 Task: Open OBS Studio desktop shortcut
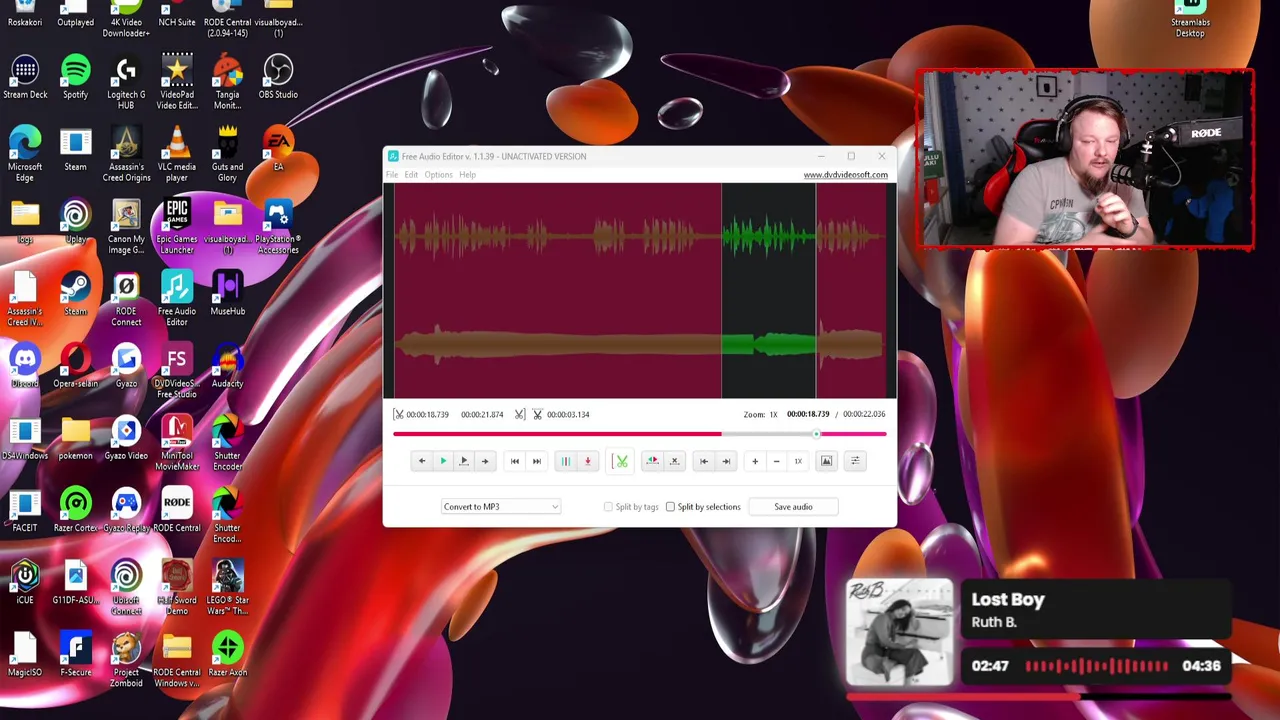click(x=278, y=78)
